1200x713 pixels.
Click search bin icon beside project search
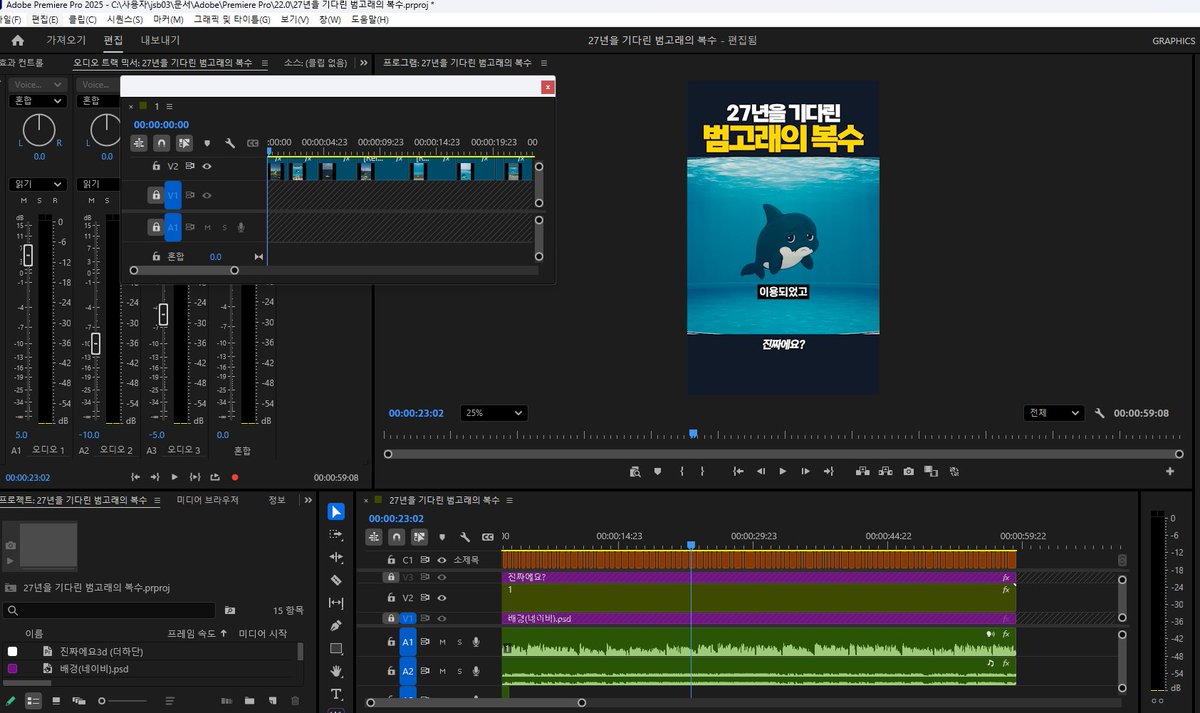tap(230, 610)
